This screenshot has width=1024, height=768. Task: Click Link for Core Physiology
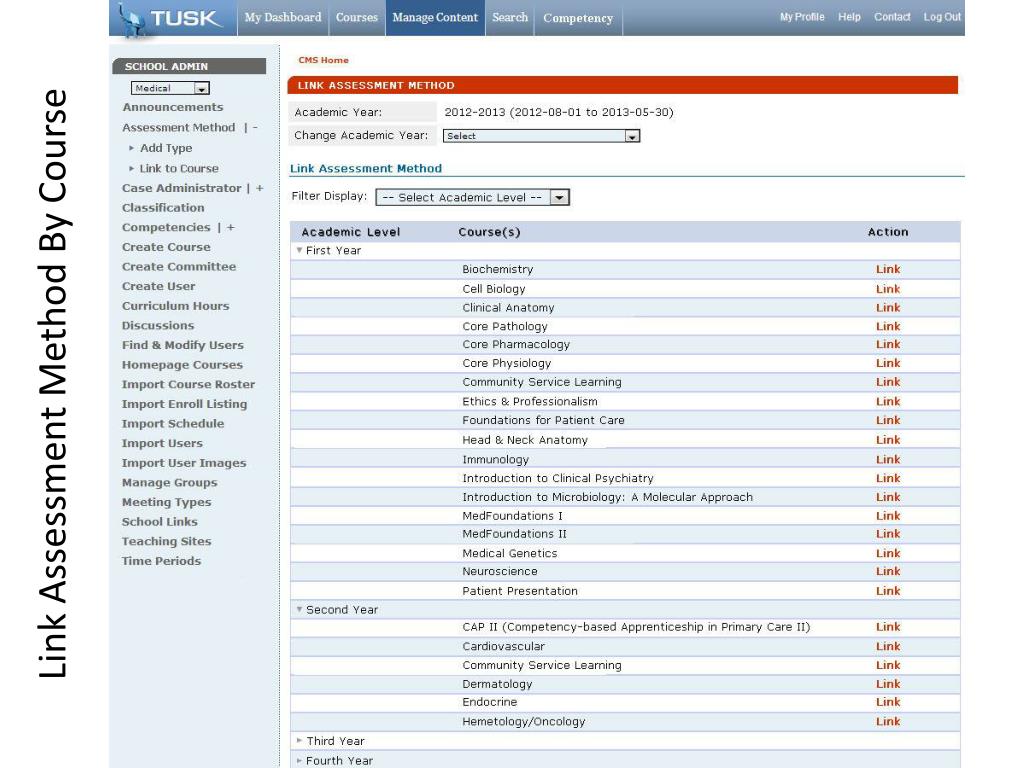pyautogui.click(x=888, y=363)
